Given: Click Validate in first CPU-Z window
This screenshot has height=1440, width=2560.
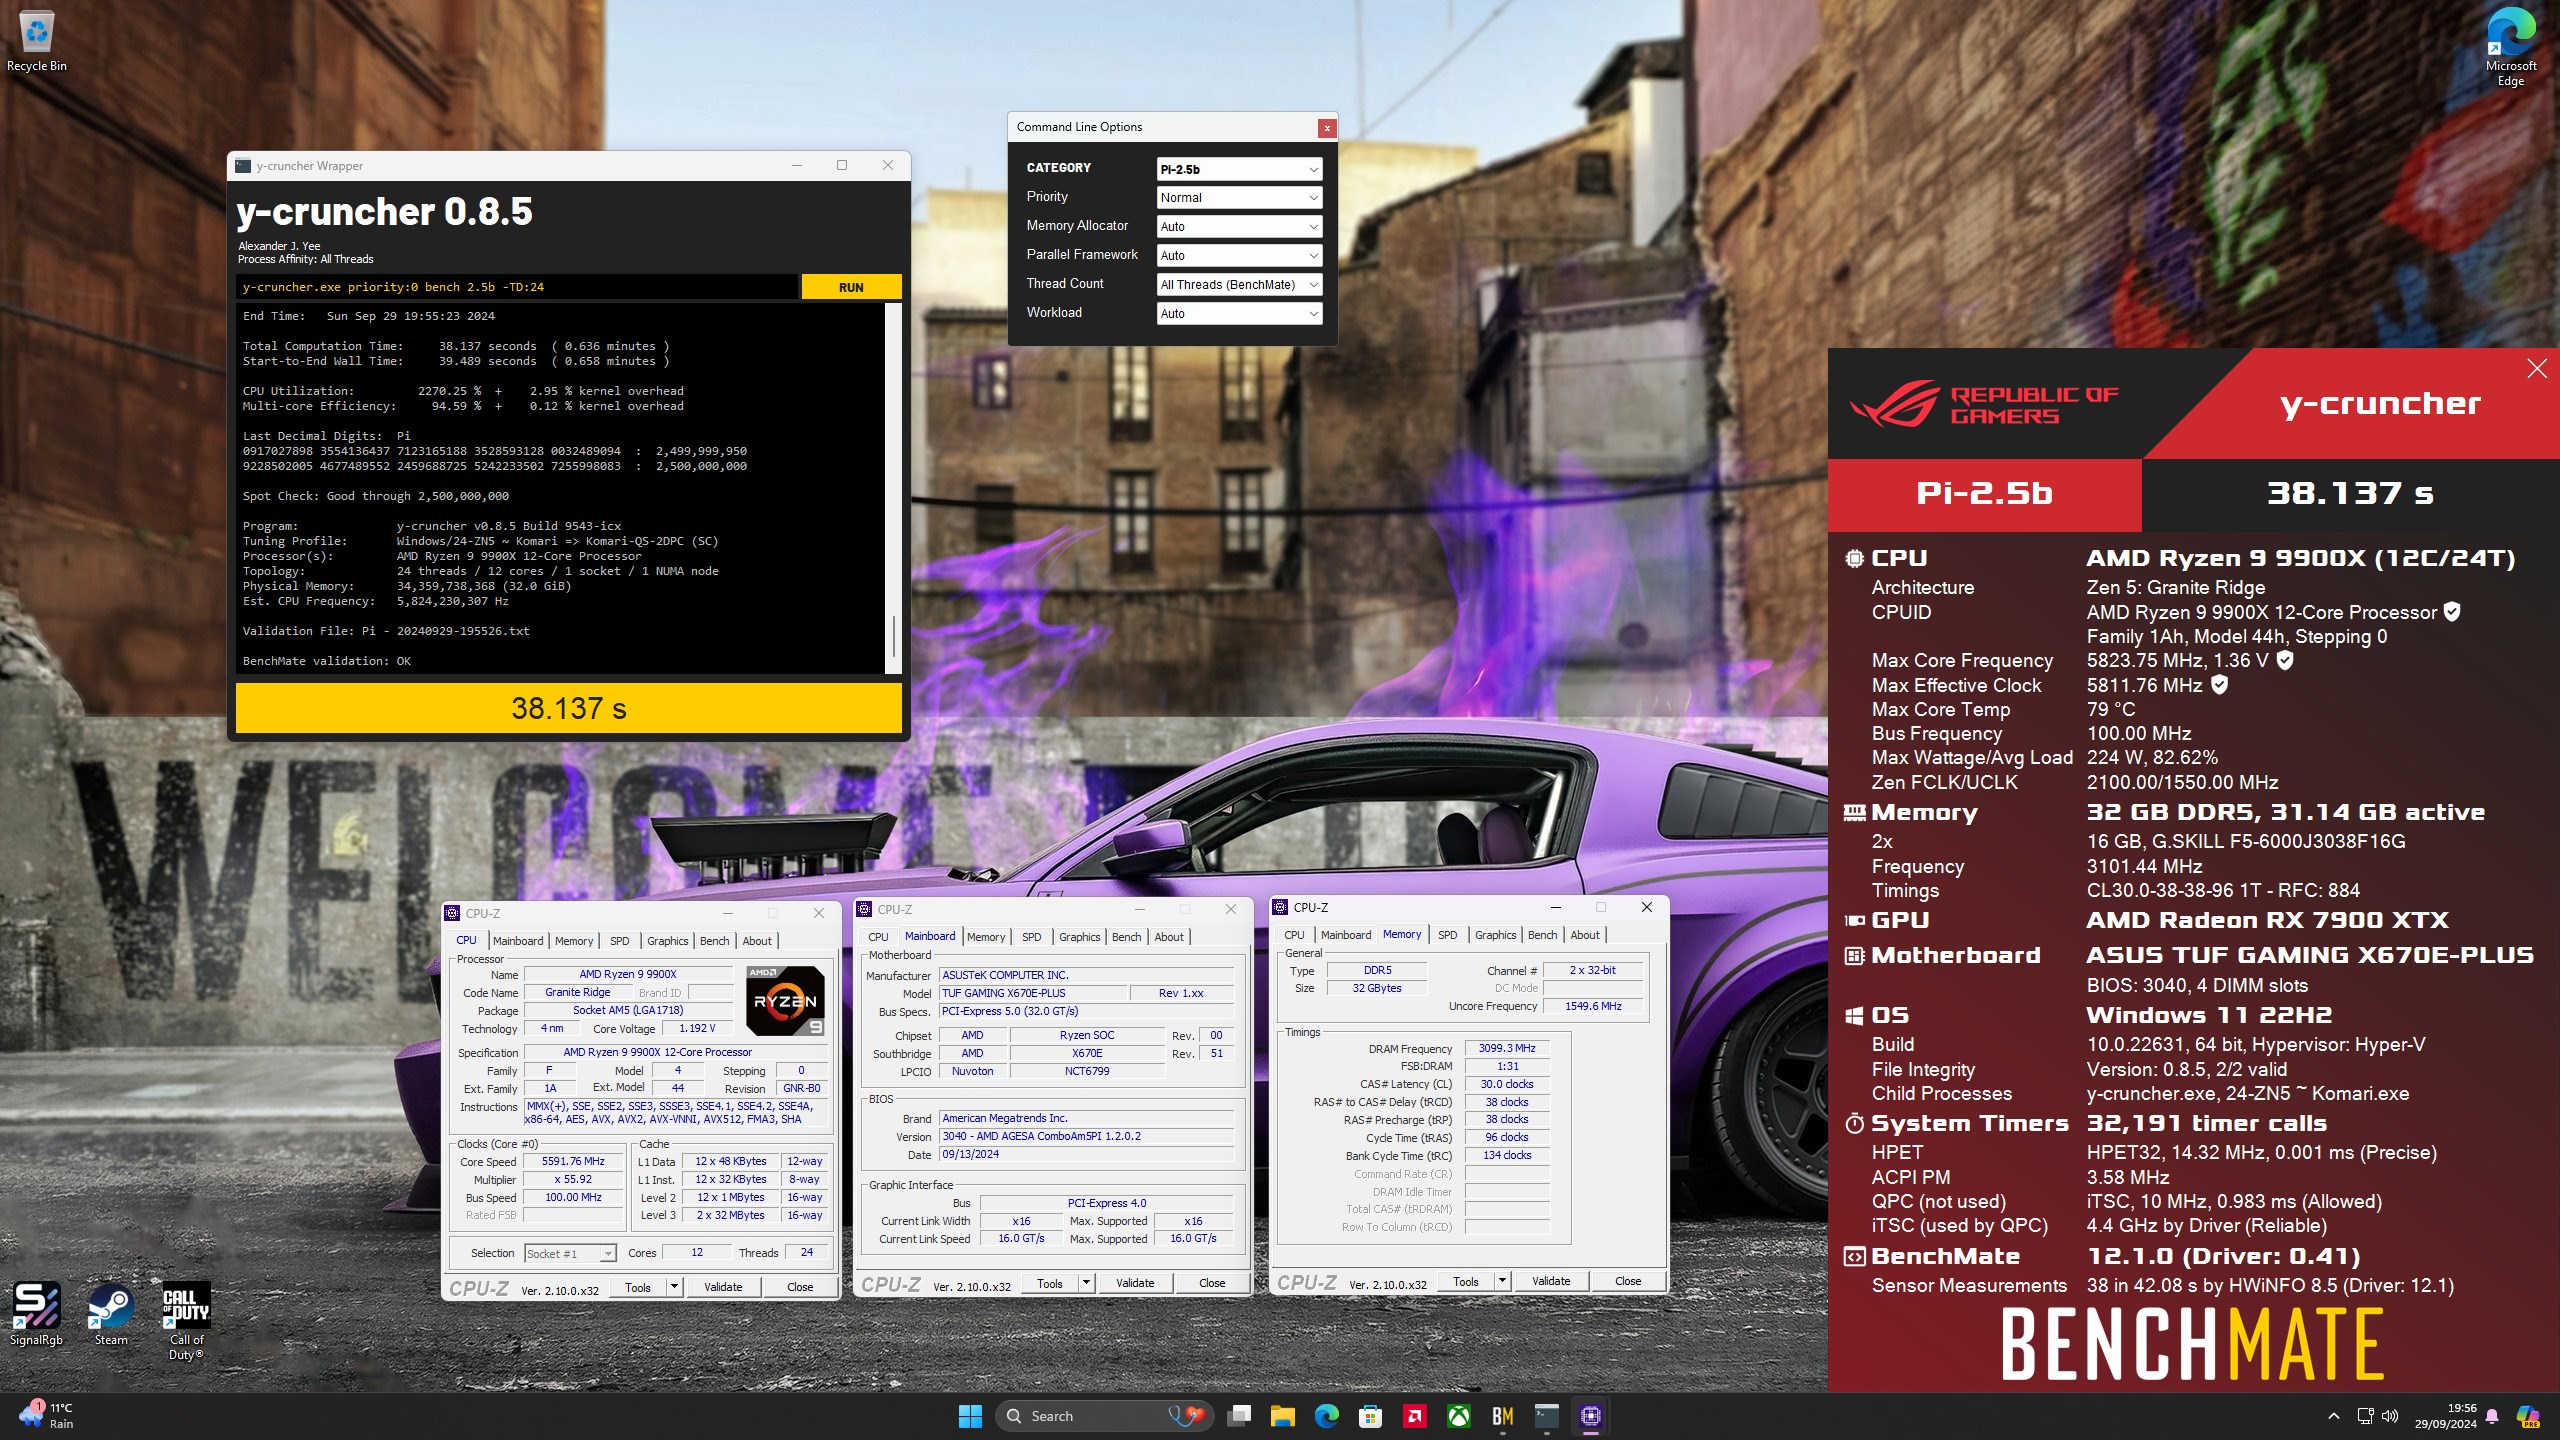Looking at the screenshot, I should coord(723,1287).
